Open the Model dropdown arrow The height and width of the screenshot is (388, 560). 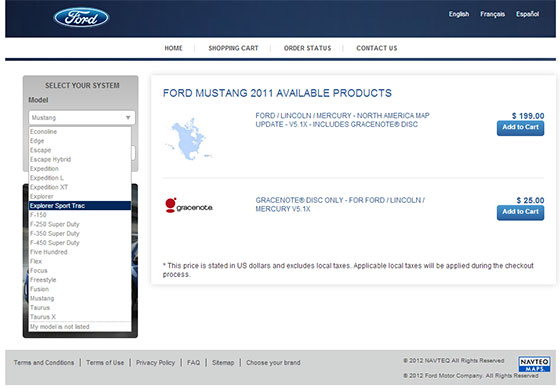coord(128,118)
